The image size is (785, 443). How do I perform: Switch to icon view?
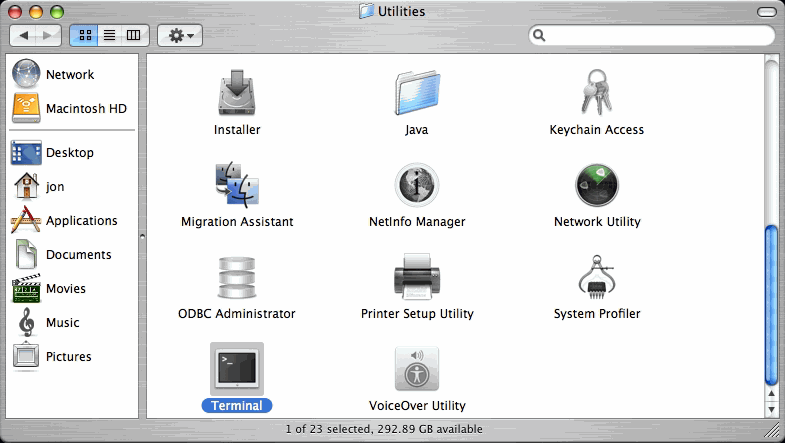tap(84, 35)
